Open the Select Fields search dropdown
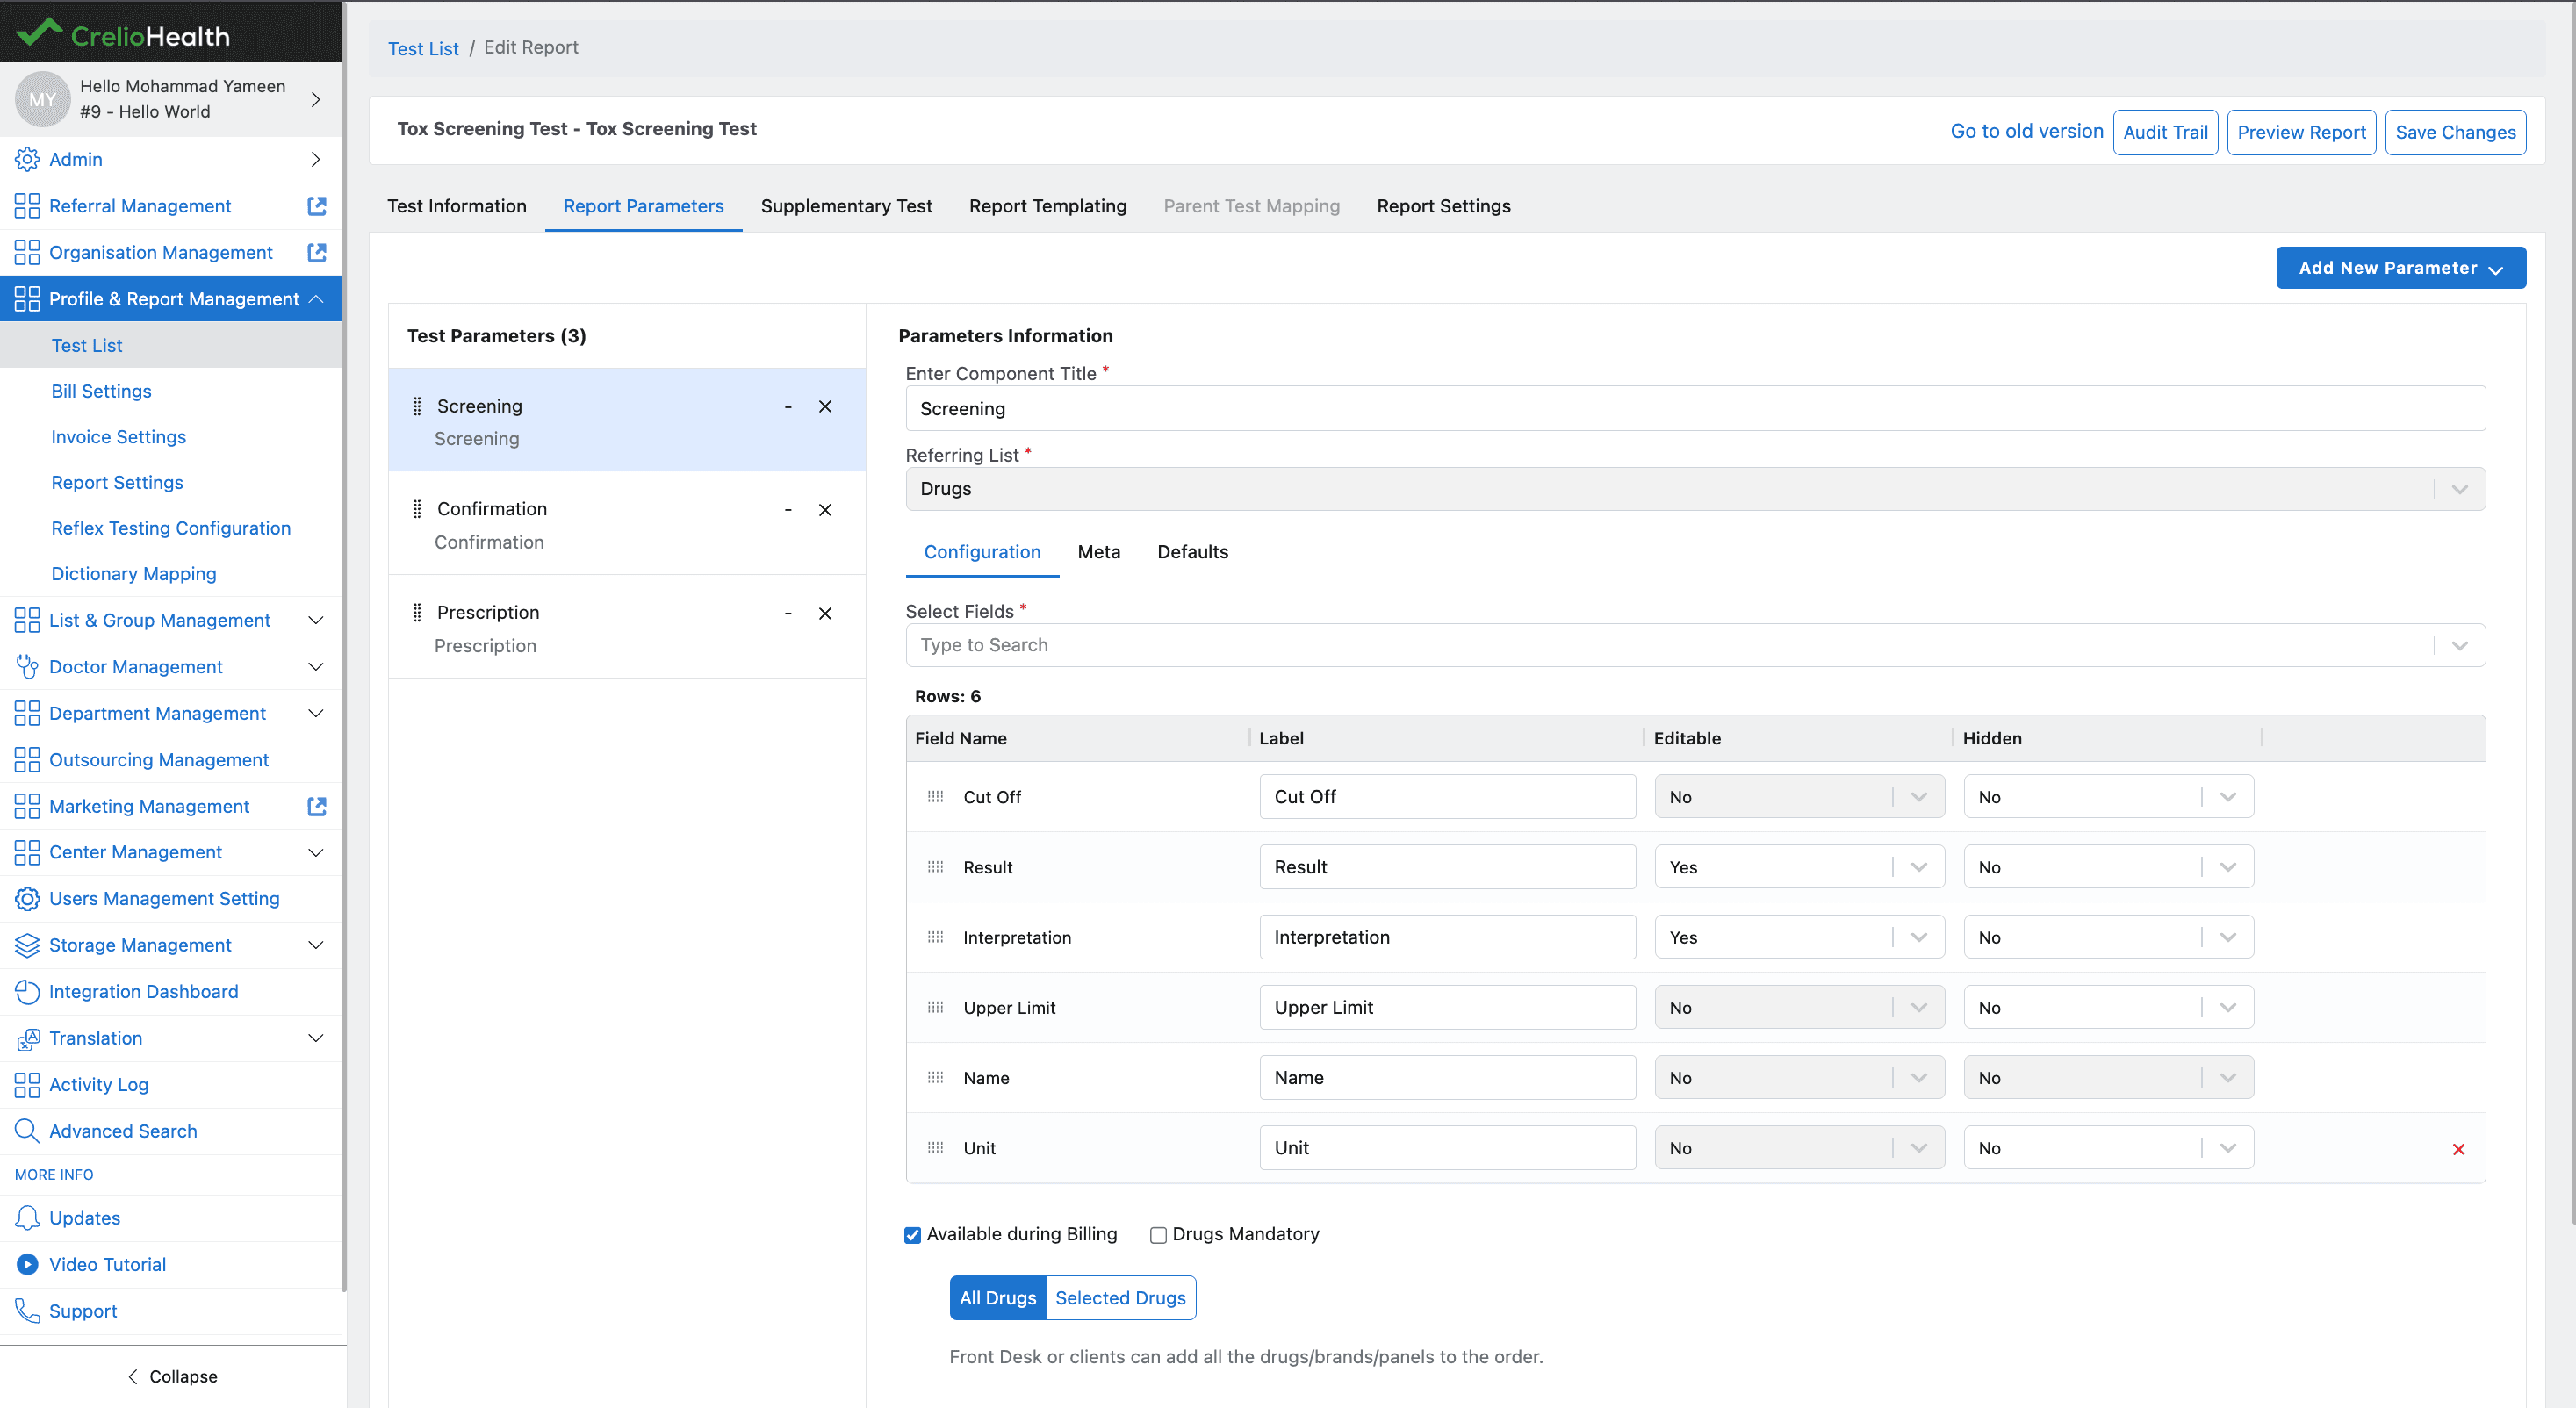The width and height of the screenshot is (2576, 1408). 1695,645
